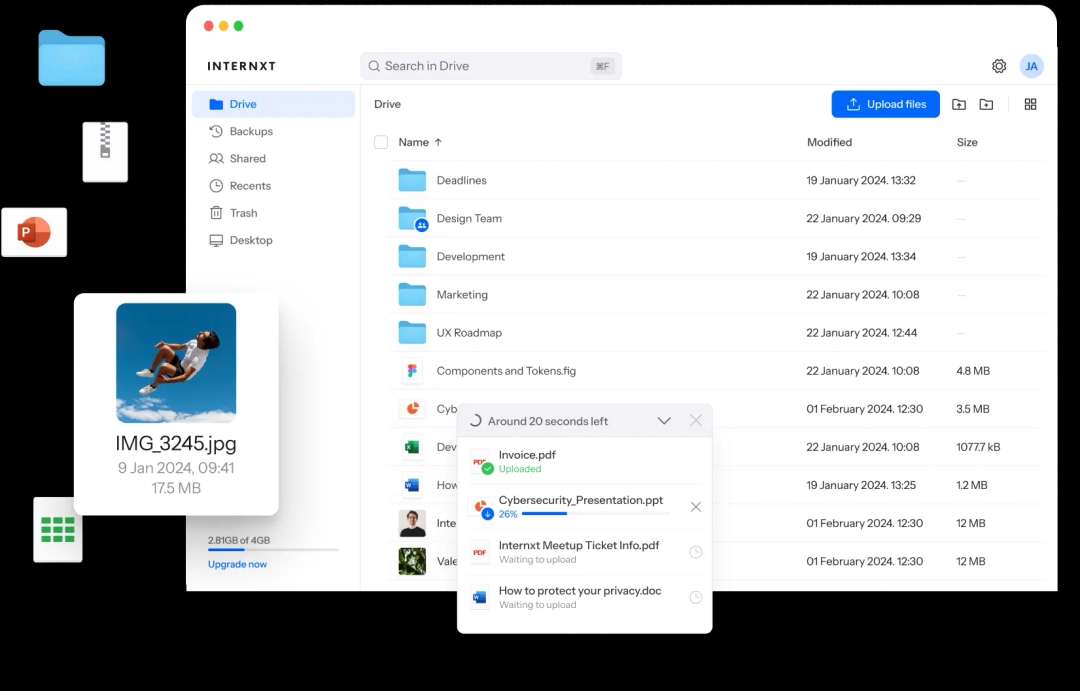
Task: Open the IMG_3245.jpg thumbnail preview
Action: [176, 363]
